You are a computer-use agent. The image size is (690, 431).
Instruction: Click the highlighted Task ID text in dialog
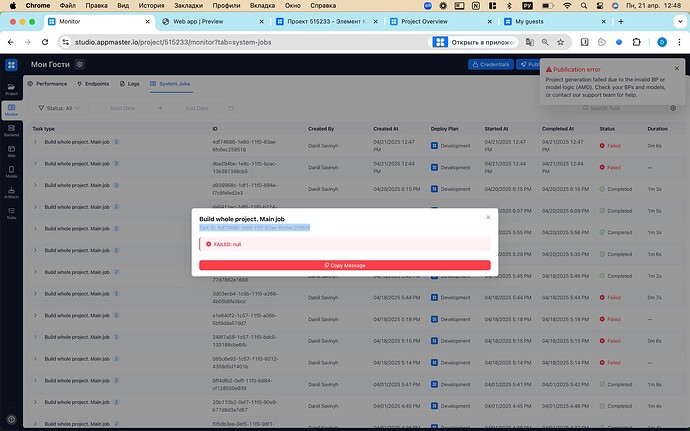(x=255, y=227)
